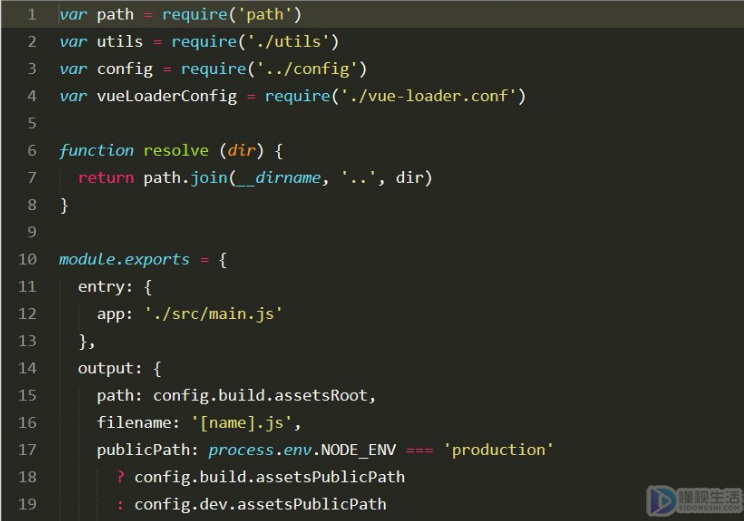This screenshot has width=744, height=521.
Task: Click line number 13 in the gutter
Action: [x=27, y=341]
